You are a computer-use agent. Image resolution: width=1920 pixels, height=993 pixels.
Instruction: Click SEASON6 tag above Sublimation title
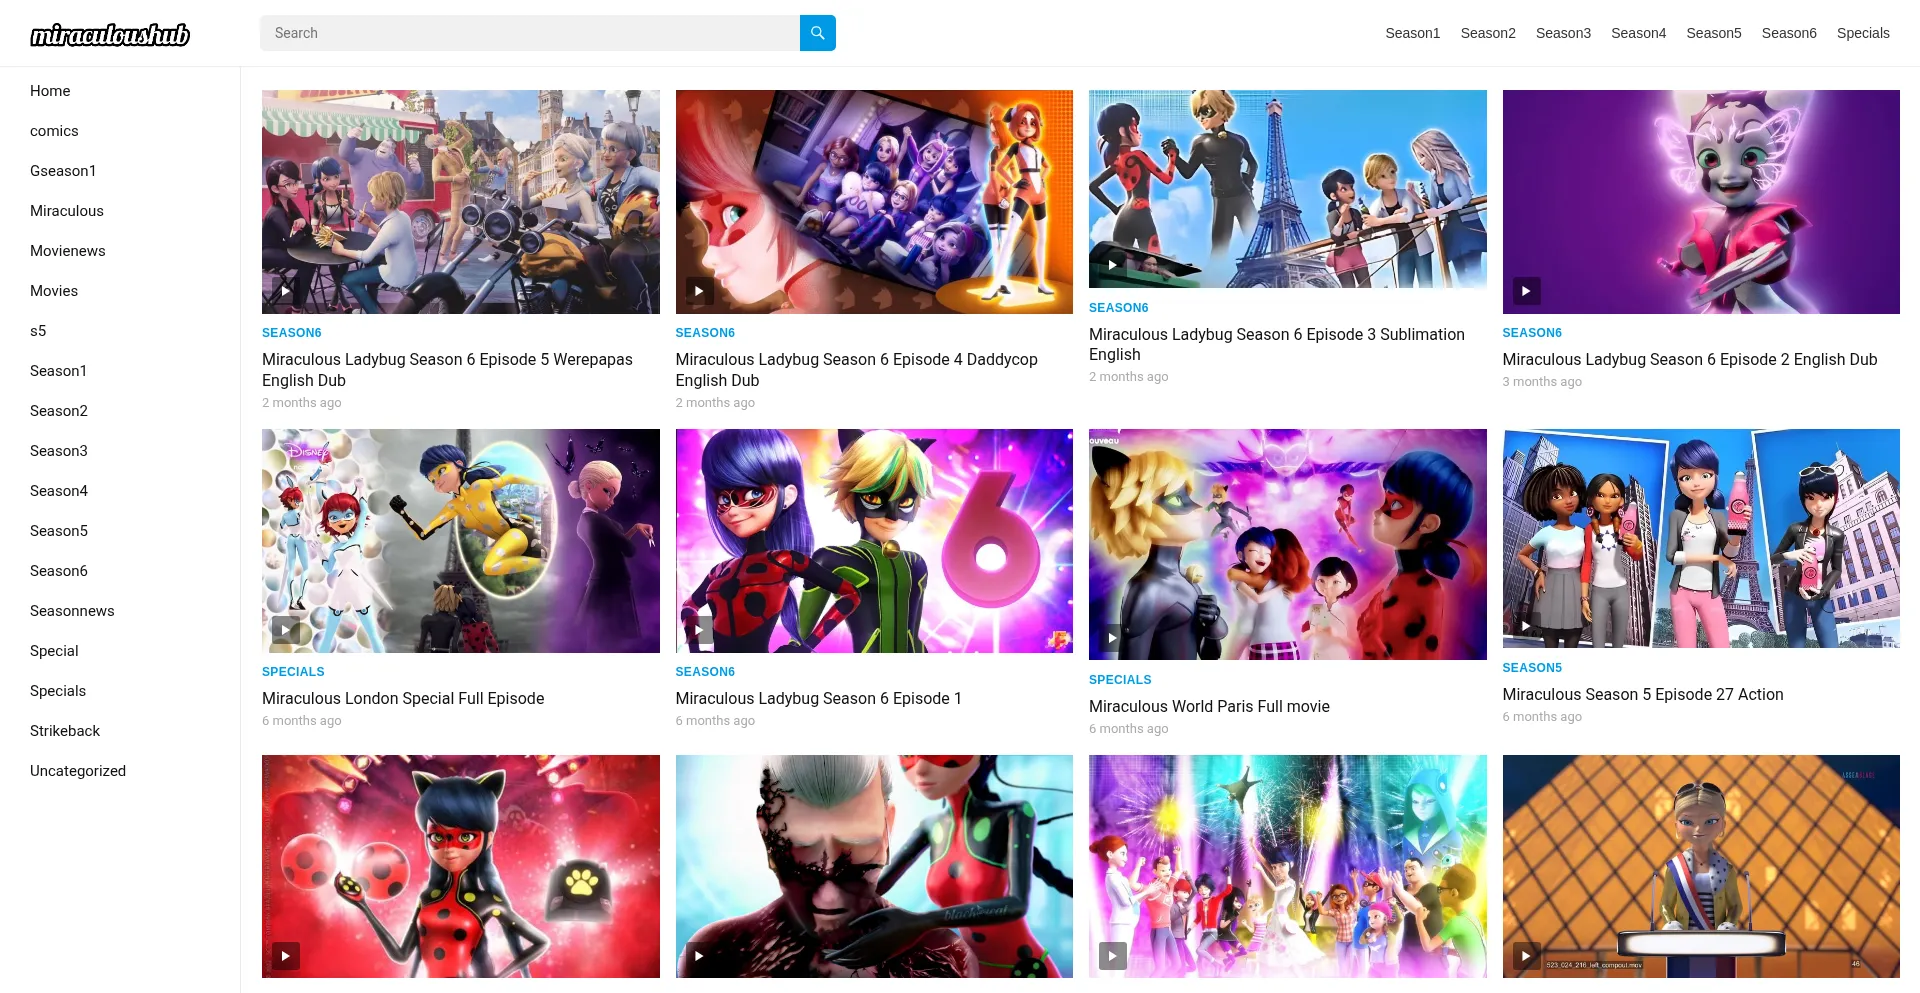[1119, 308]
